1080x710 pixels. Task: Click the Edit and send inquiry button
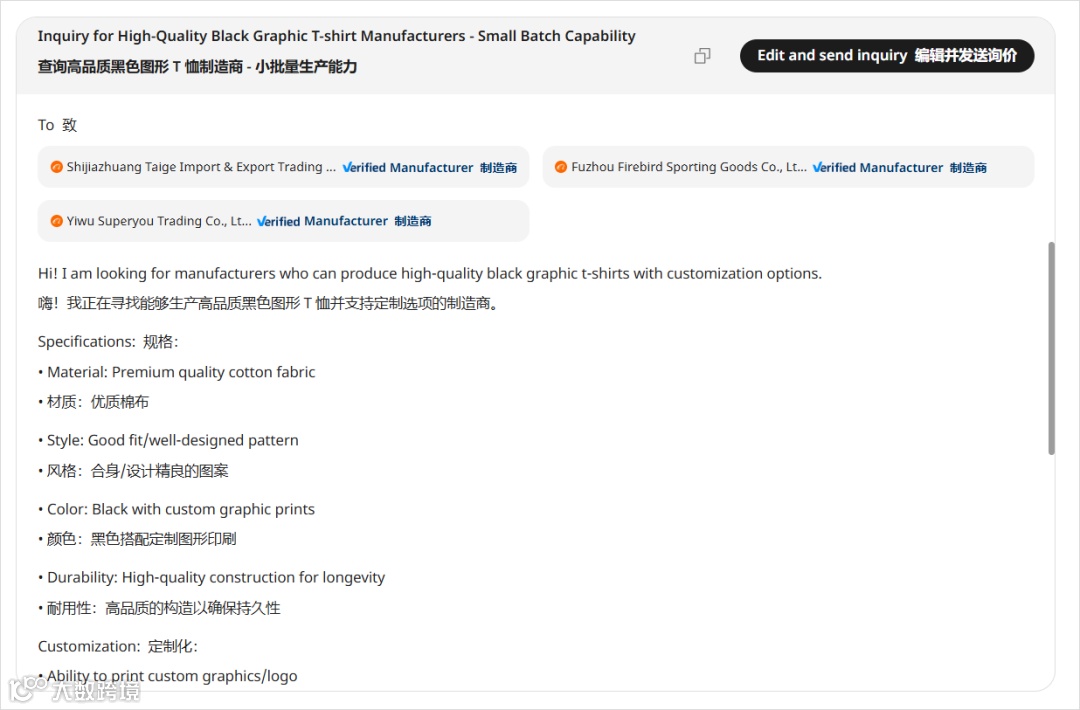pyautogui.click(x=886, y=56)
